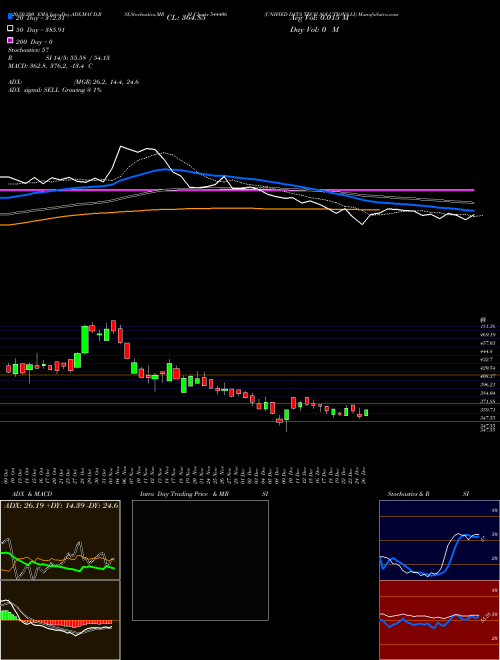Click the empty intraday trading price panel

coord(200,560)
